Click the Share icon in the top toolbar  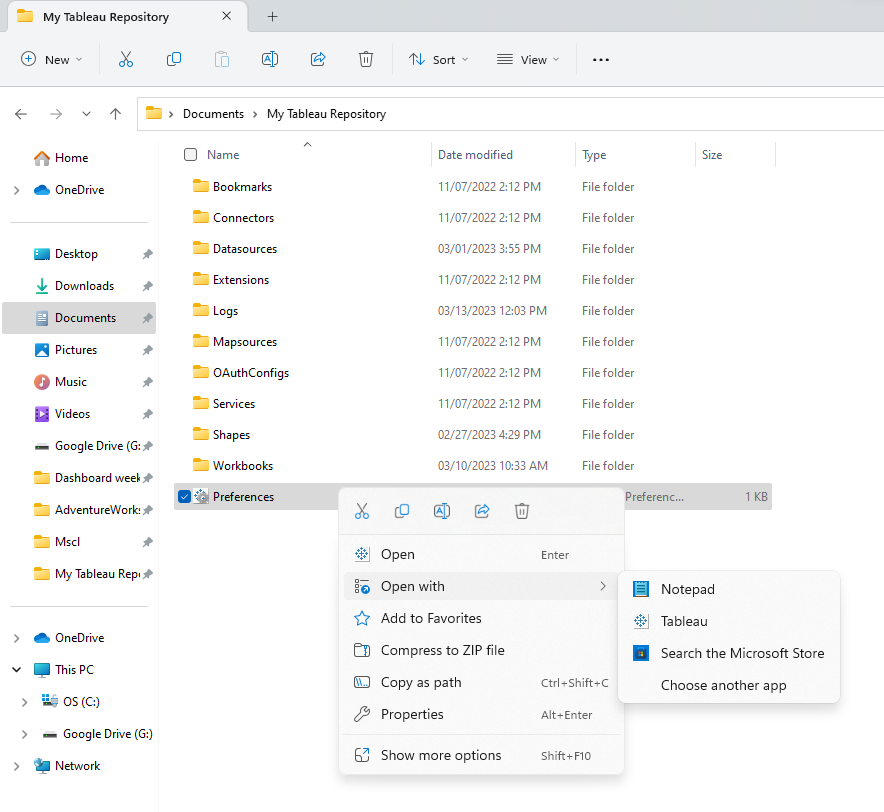tap(318, 60)
